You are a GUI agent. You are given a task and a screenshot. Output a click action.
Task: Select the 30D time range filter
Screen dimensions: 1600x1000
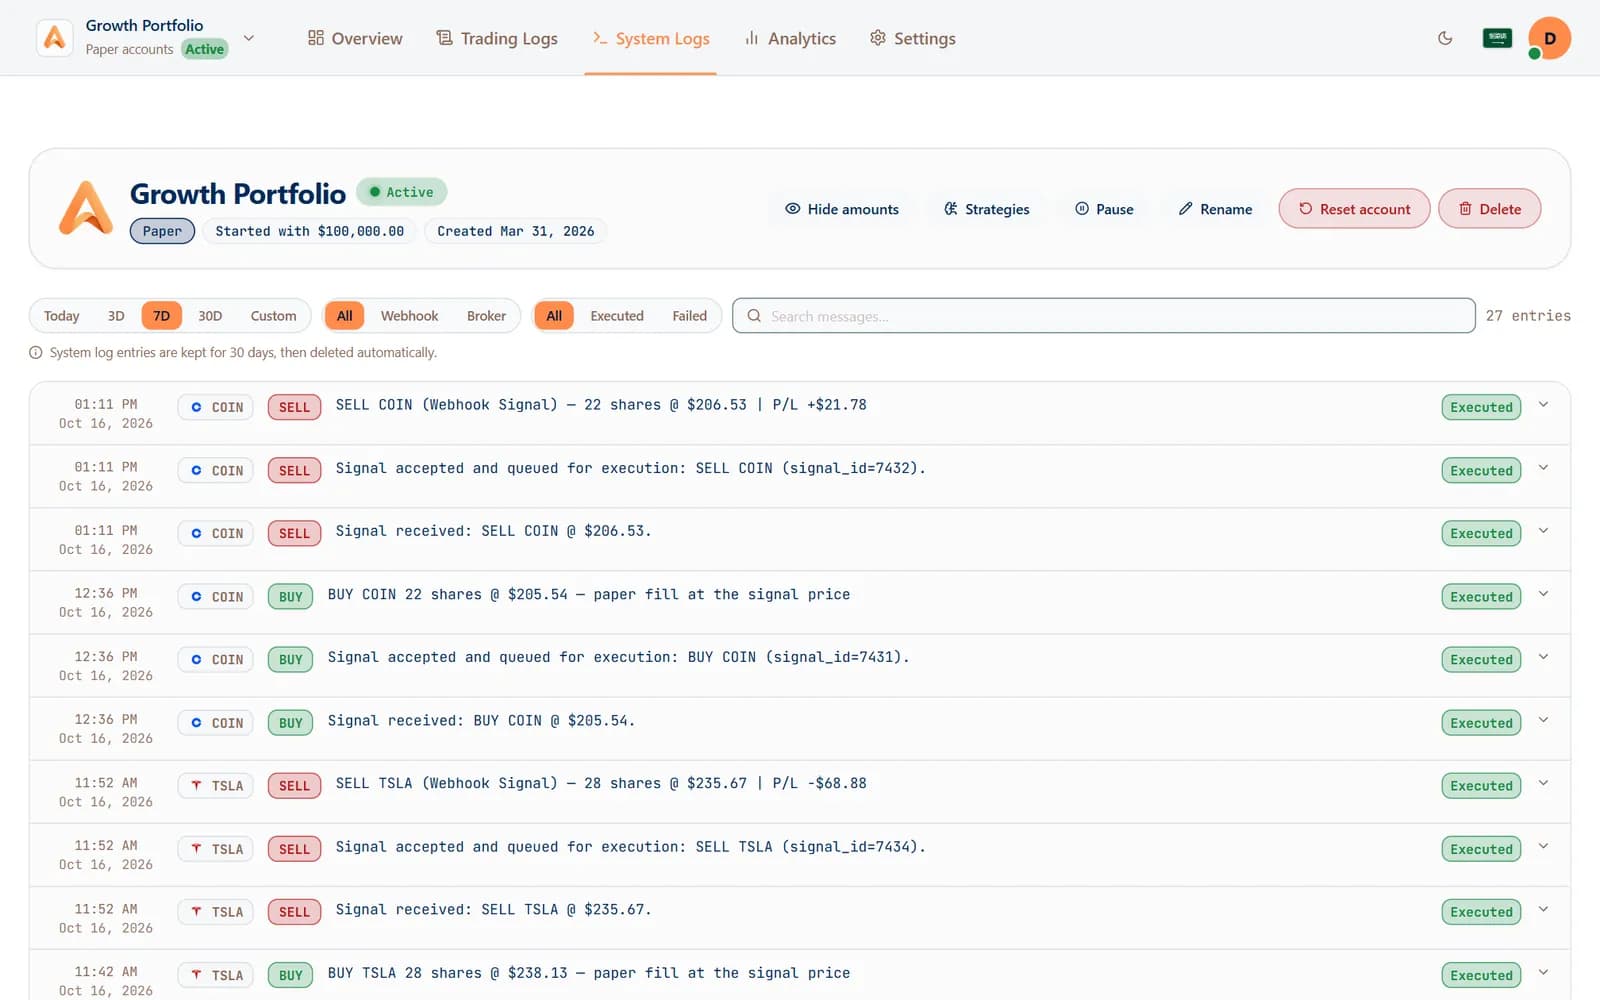coord(210,316)
